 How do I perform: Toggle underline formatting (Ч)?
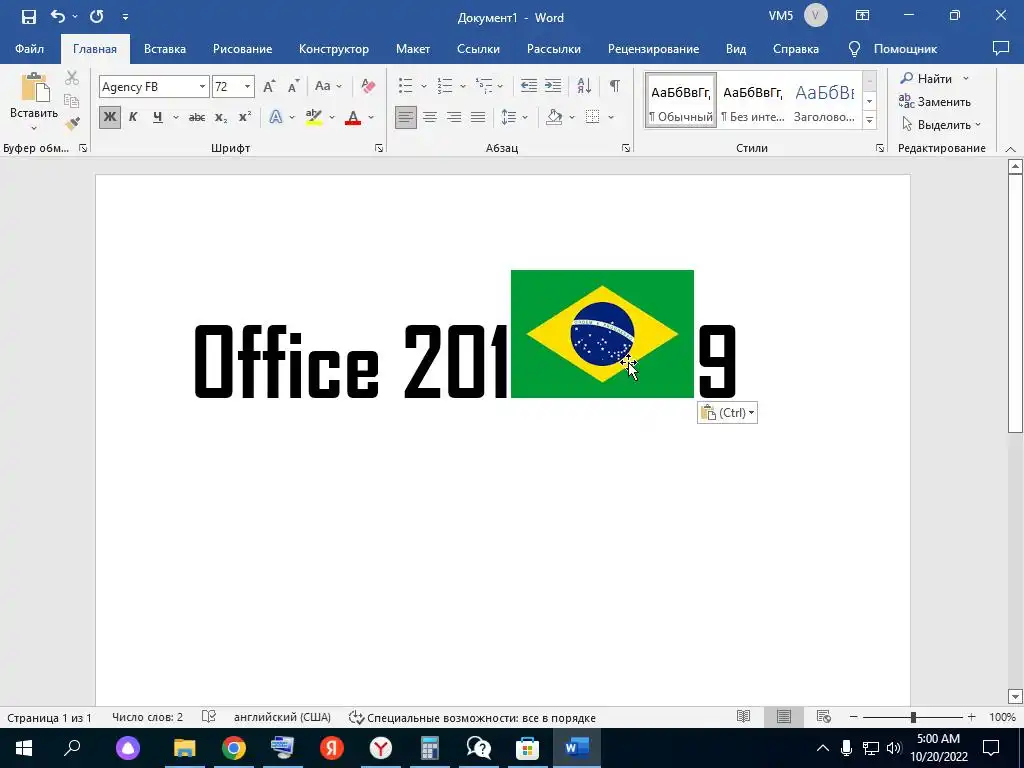[157, 118]
